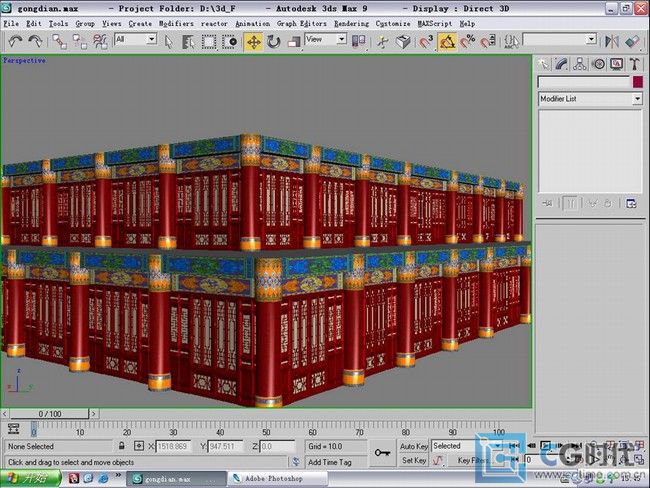Open the Rendering menu
Image resolution: width=650 pixels, height=488 pixels.
pos(352,24)
